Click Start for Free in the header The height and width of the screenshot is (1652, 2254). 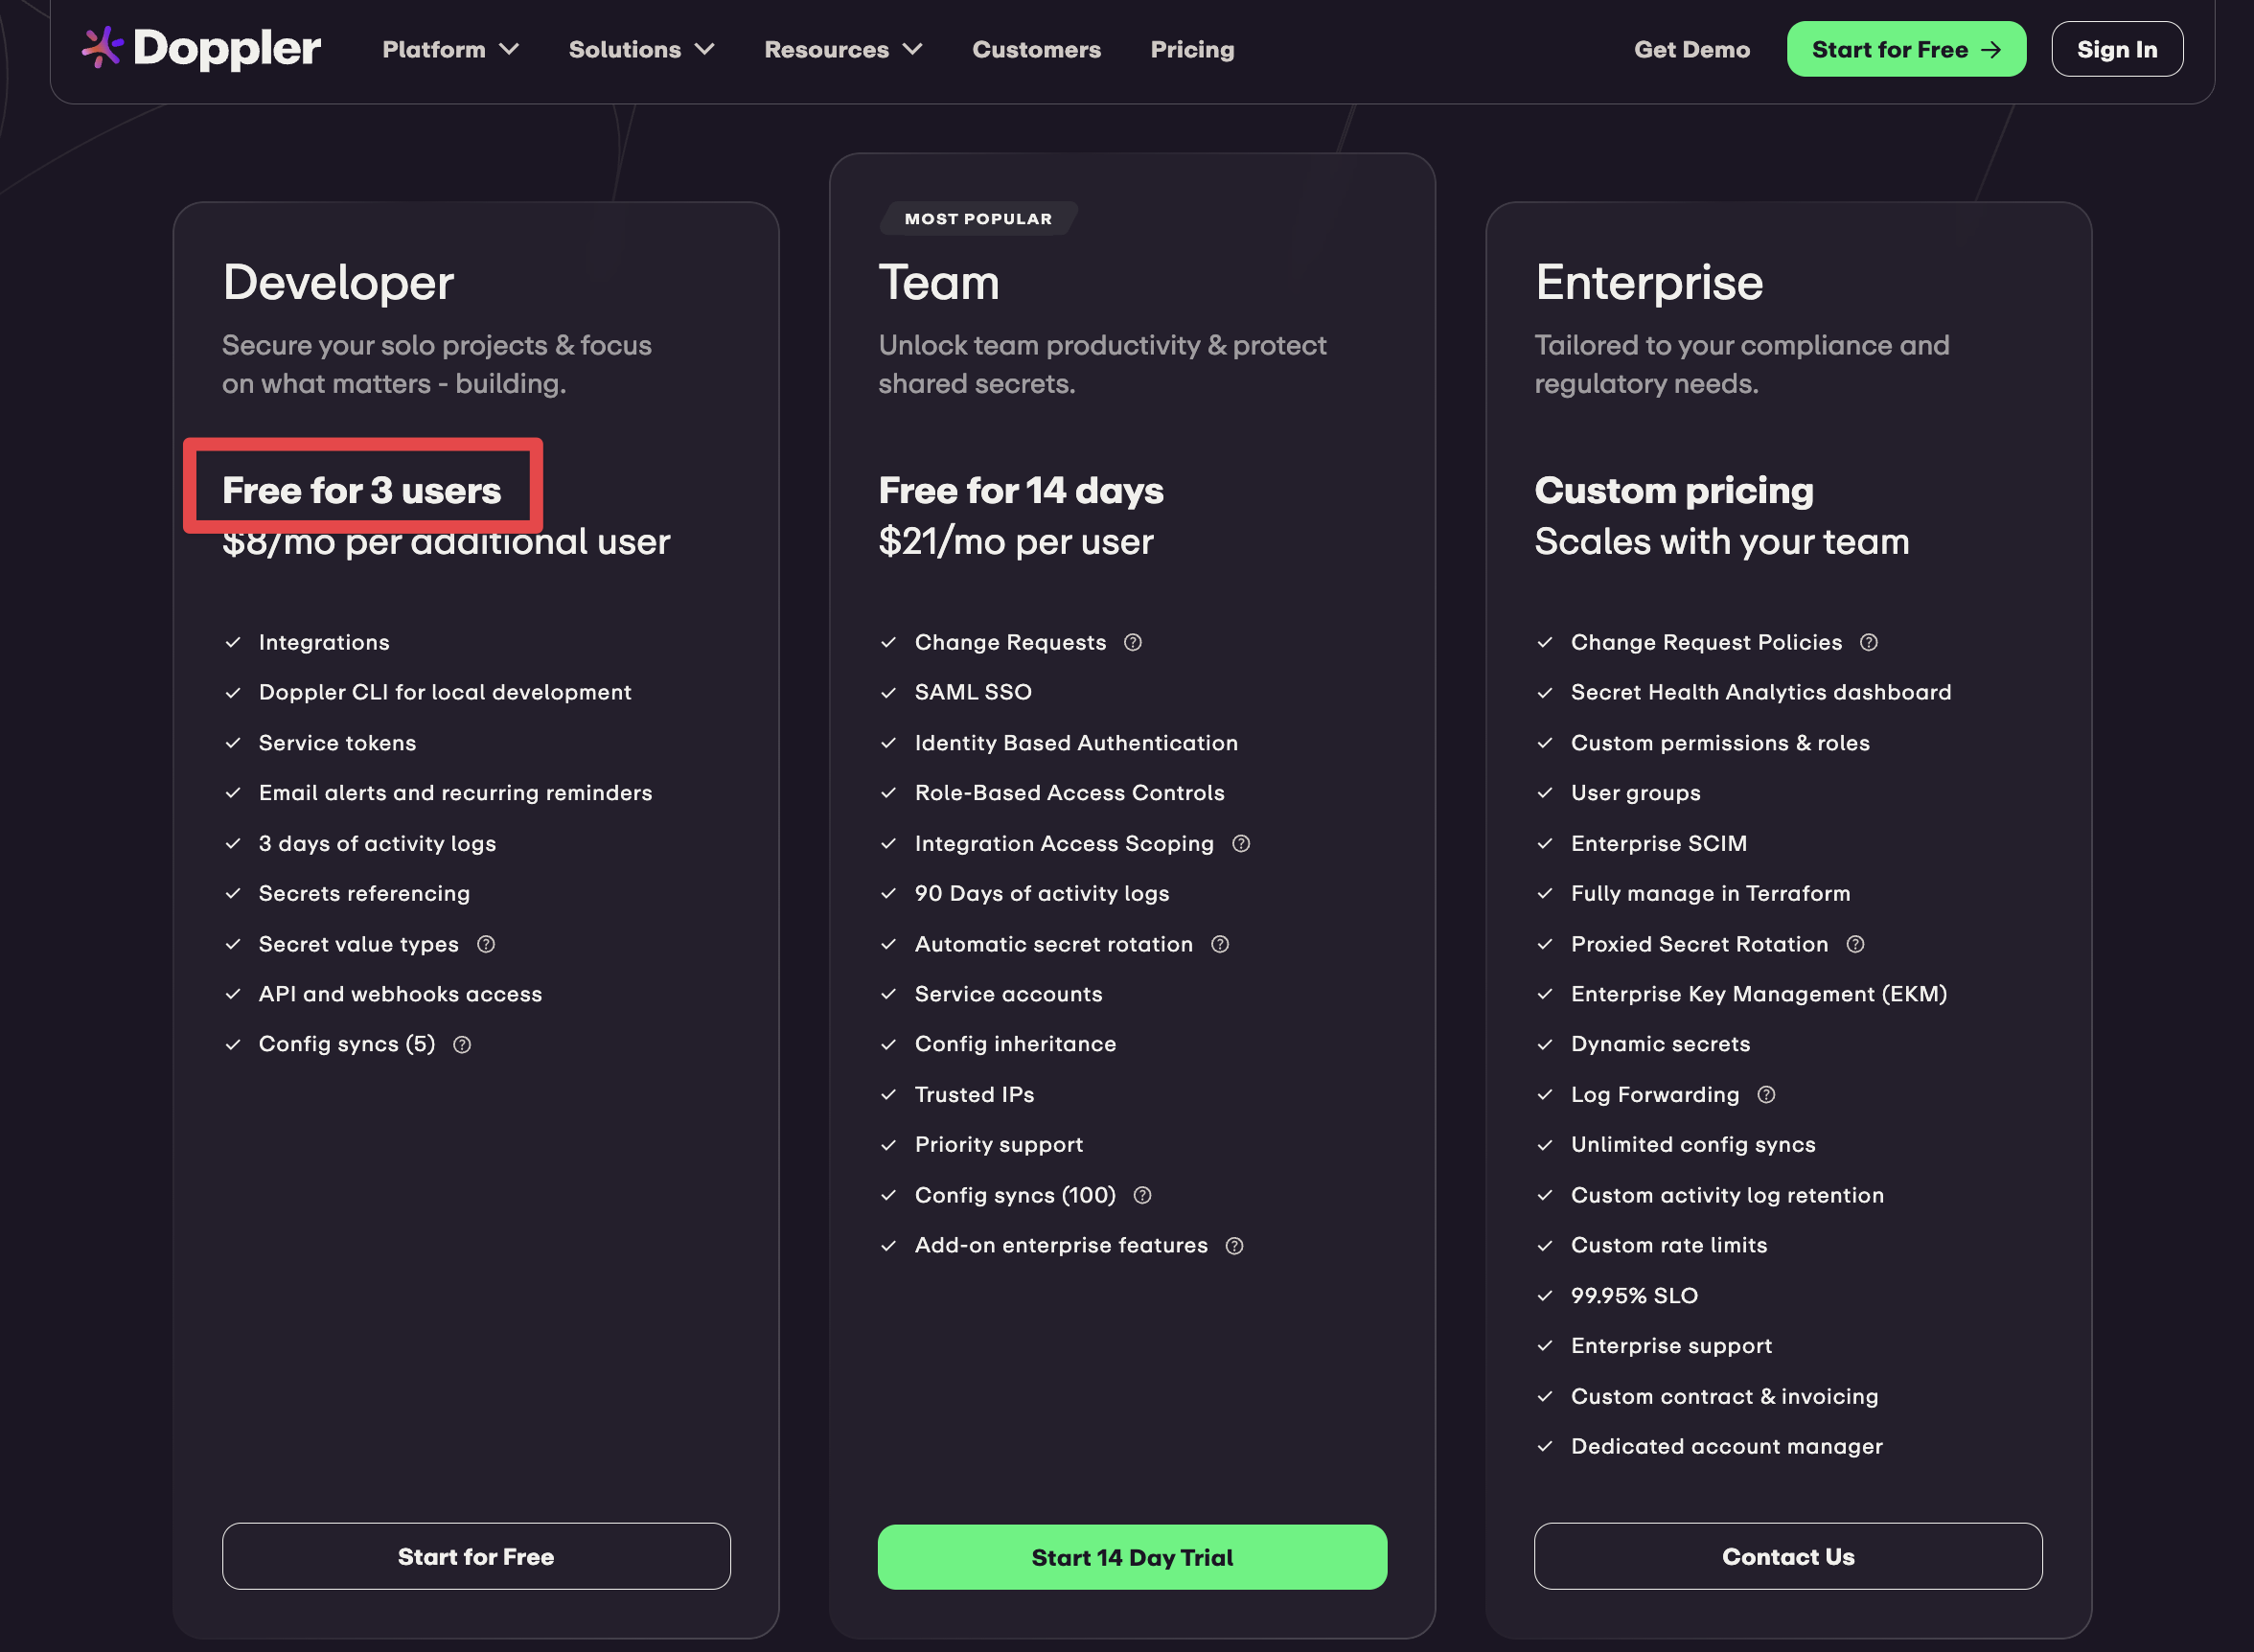point(1906,49)
